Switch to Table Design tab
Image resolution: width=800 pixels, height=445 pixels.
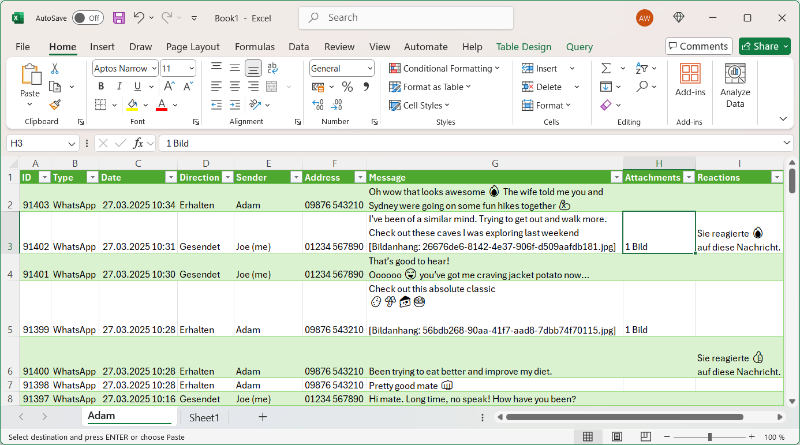(x=523, y=46)
